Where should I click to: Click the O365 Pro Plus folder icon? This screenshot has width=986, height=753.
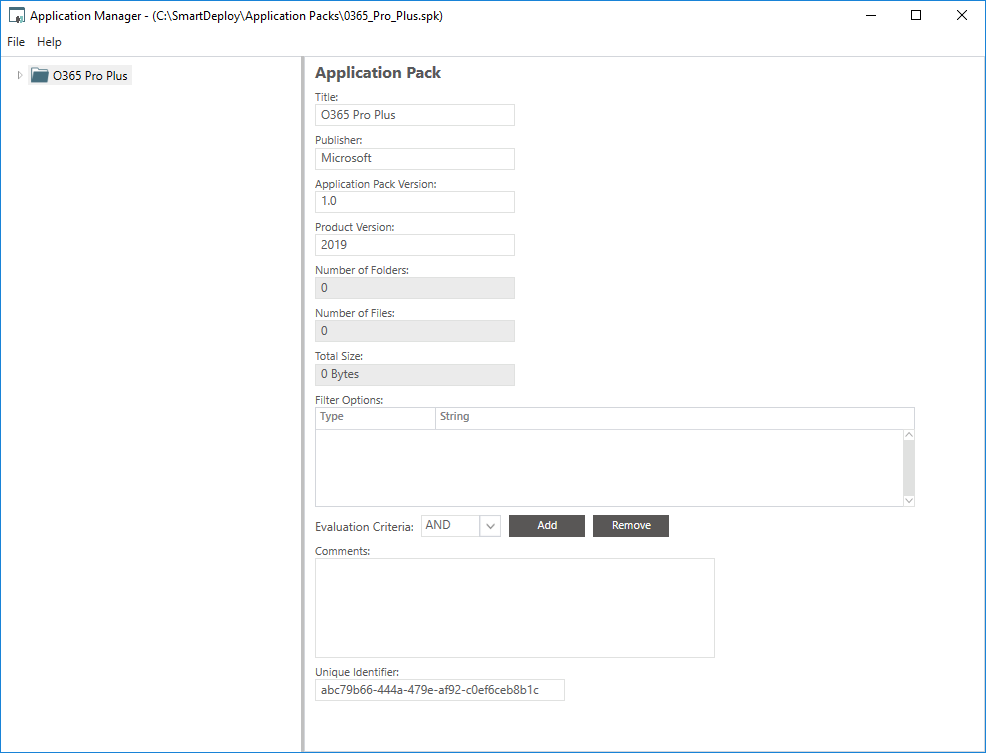tap(40, 75)
